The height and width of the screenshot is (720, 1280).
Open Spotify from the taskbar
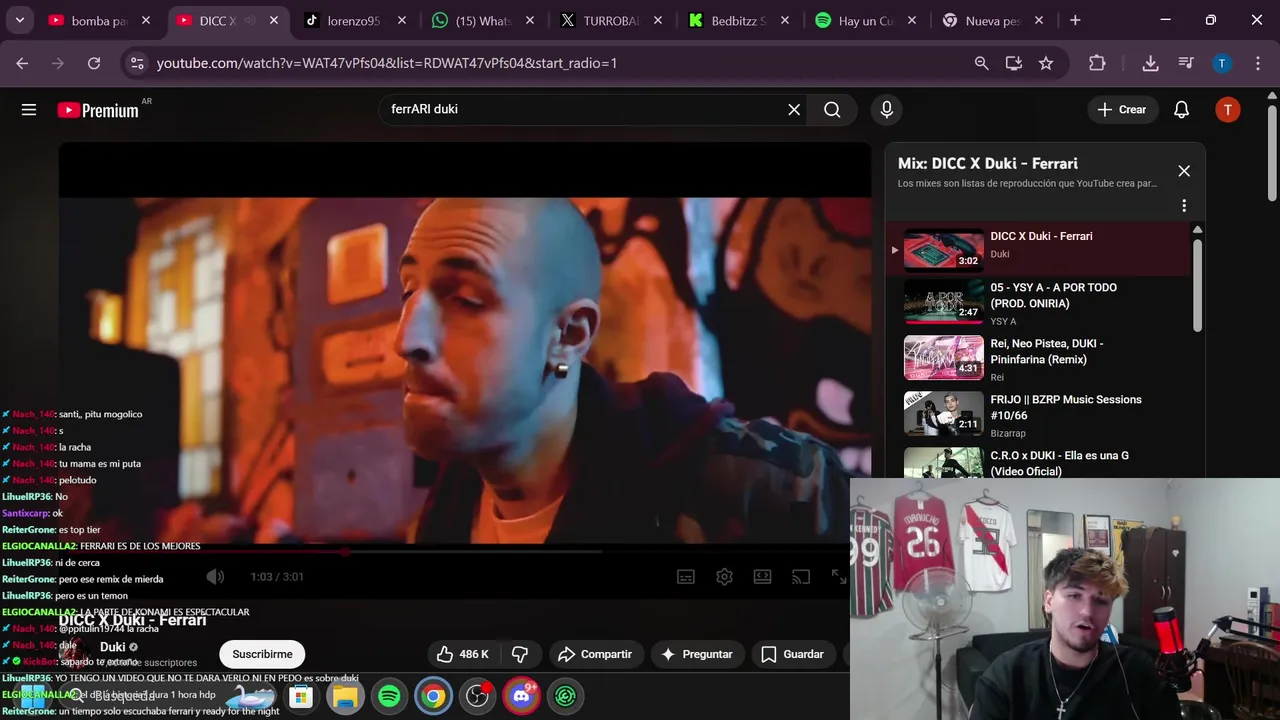(390, 696)
